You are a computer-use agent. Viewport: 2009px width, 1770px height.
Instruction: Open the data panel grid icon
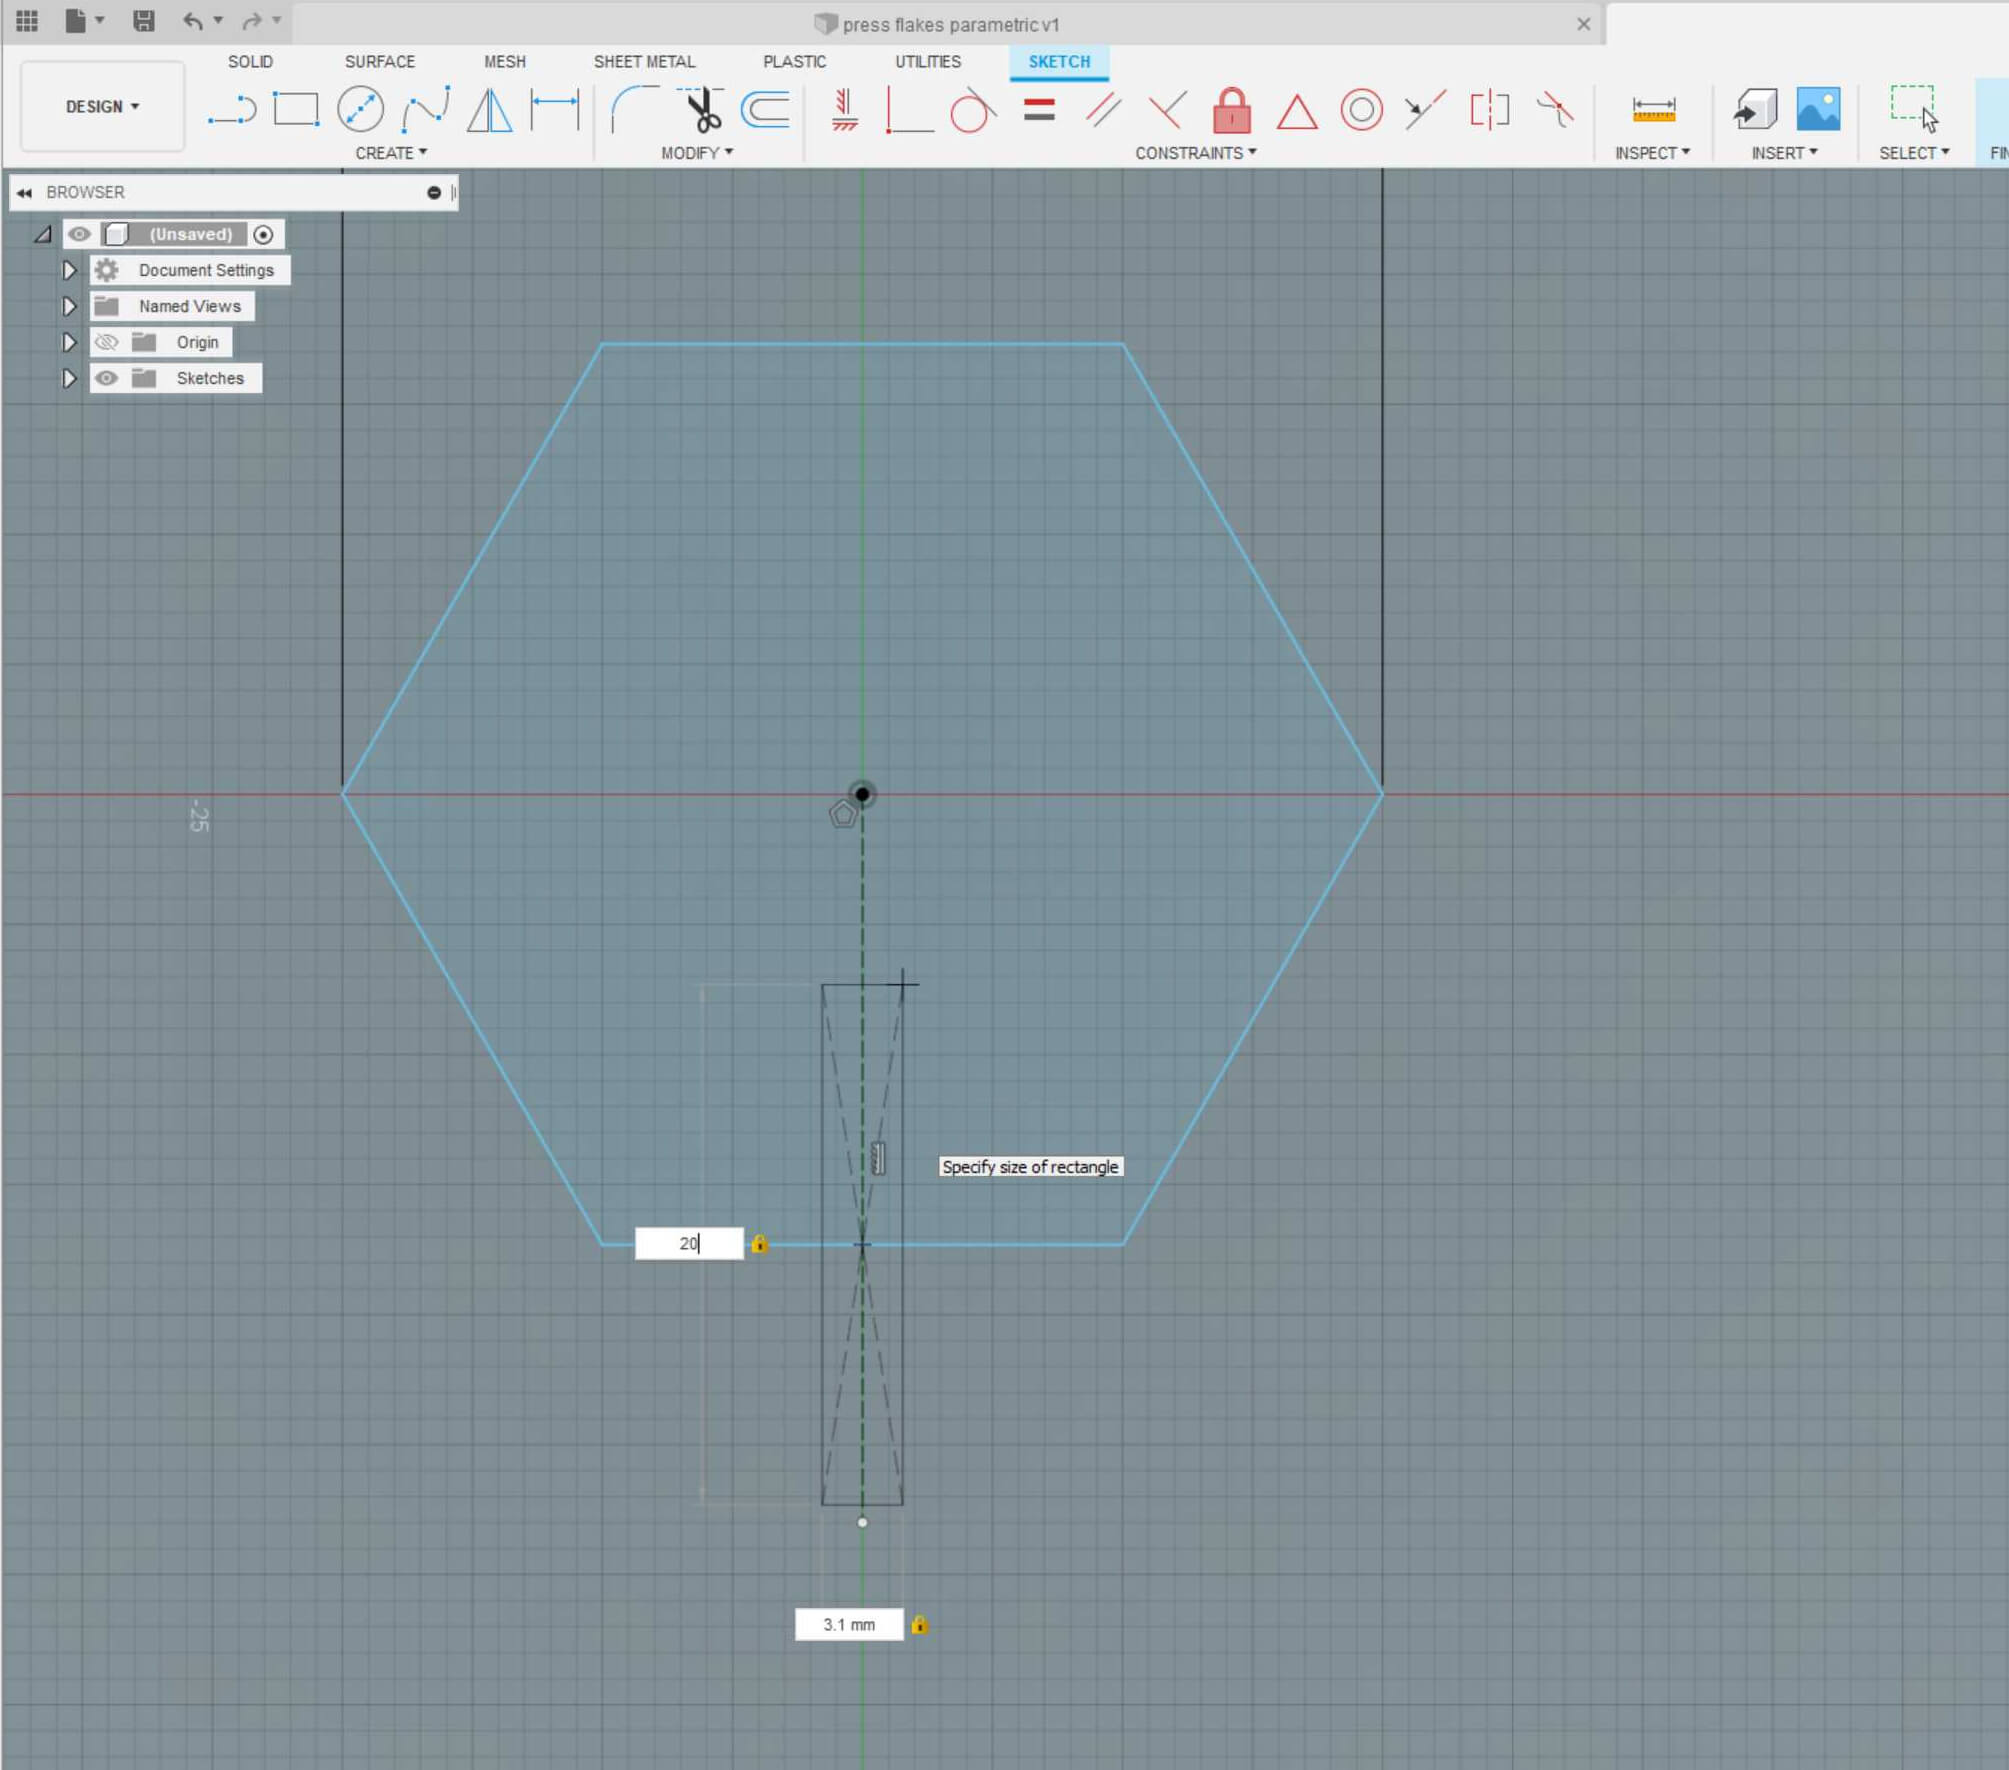tap(27, 21)
